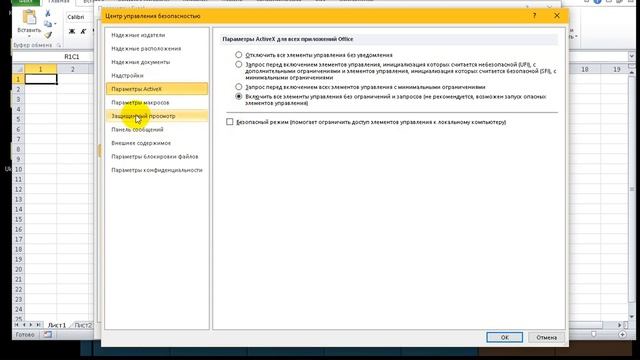Open the Copy dropdown arrow in Excel ribbon
640x360 pixels.
tap(55, 24)
